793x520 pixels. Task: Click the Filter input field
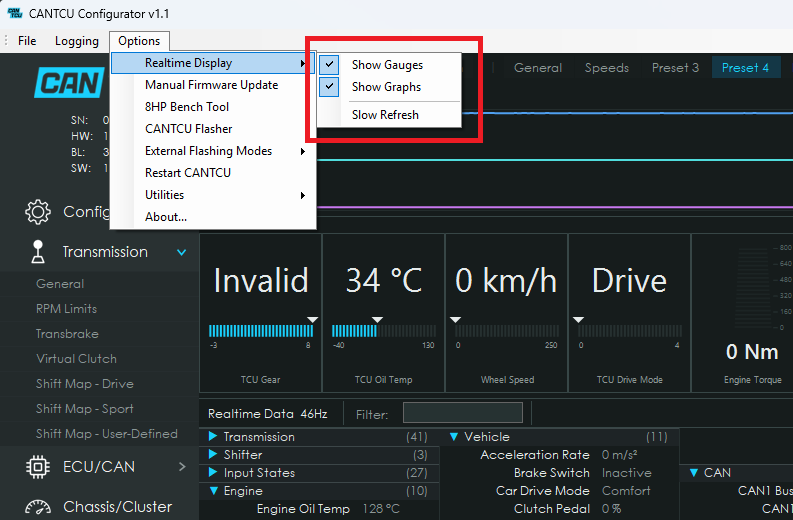pyautogui.click(x=463, y=413)
